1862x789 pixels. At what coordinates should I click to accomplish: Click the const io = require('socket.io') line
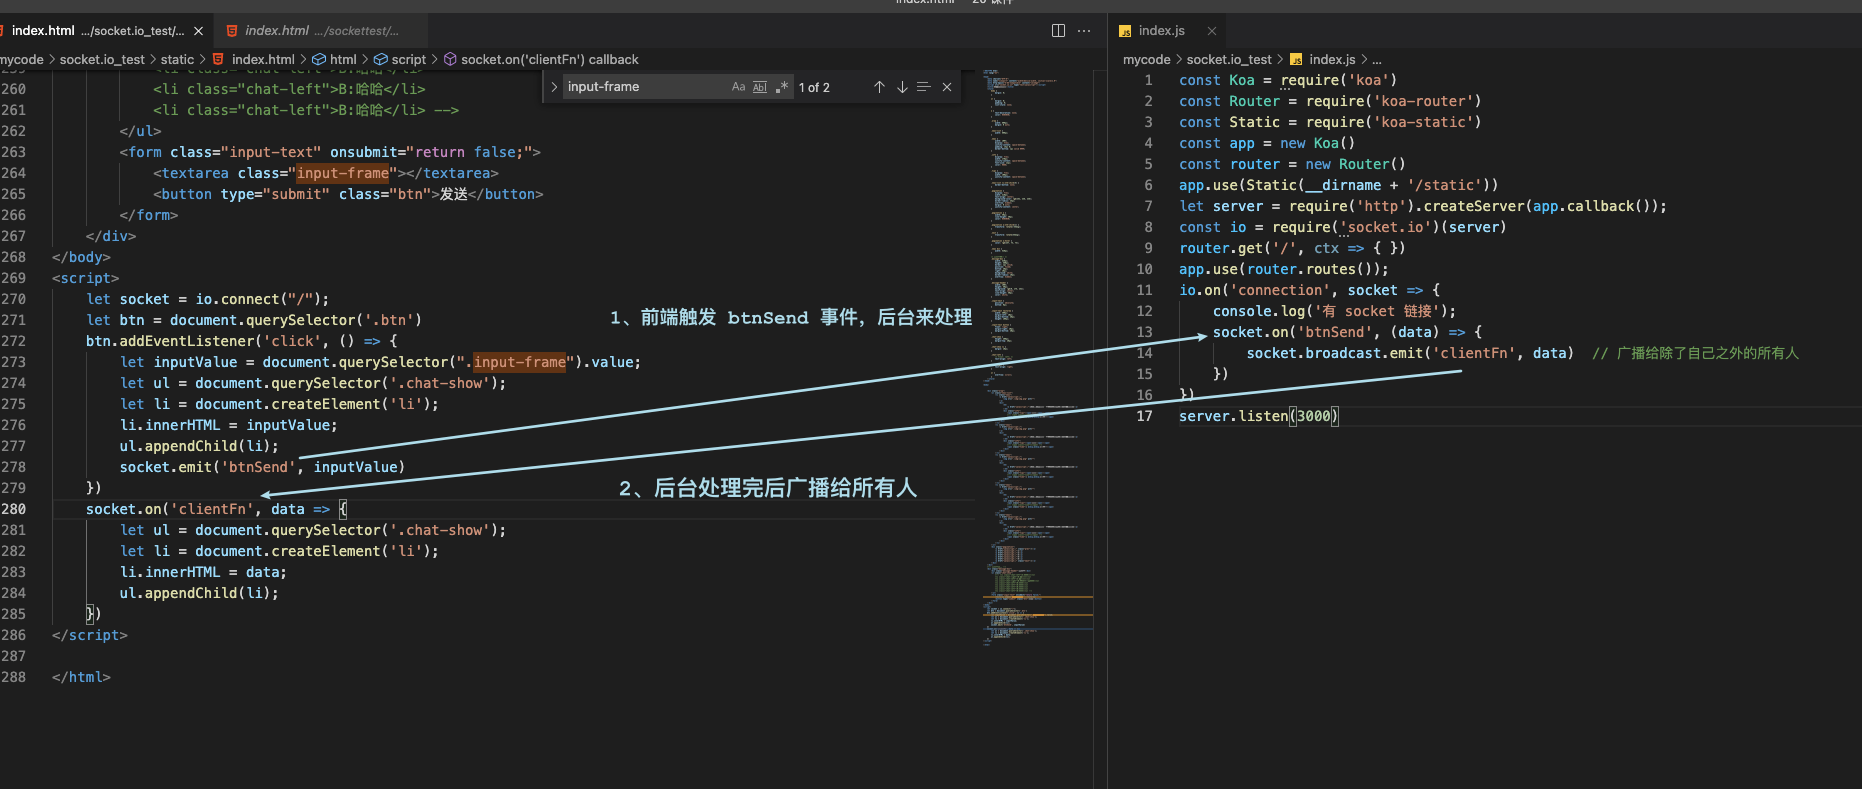1342,227
